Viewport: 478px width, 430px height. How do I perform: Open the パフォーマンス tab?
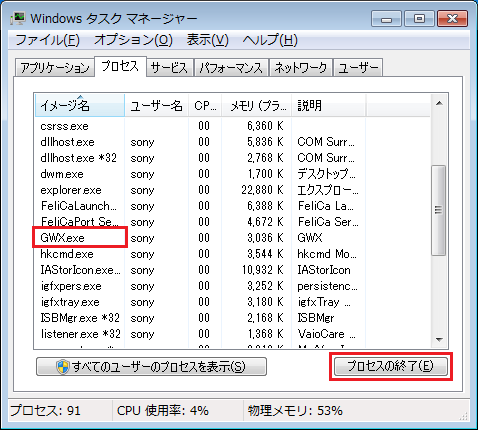[231, 68]
